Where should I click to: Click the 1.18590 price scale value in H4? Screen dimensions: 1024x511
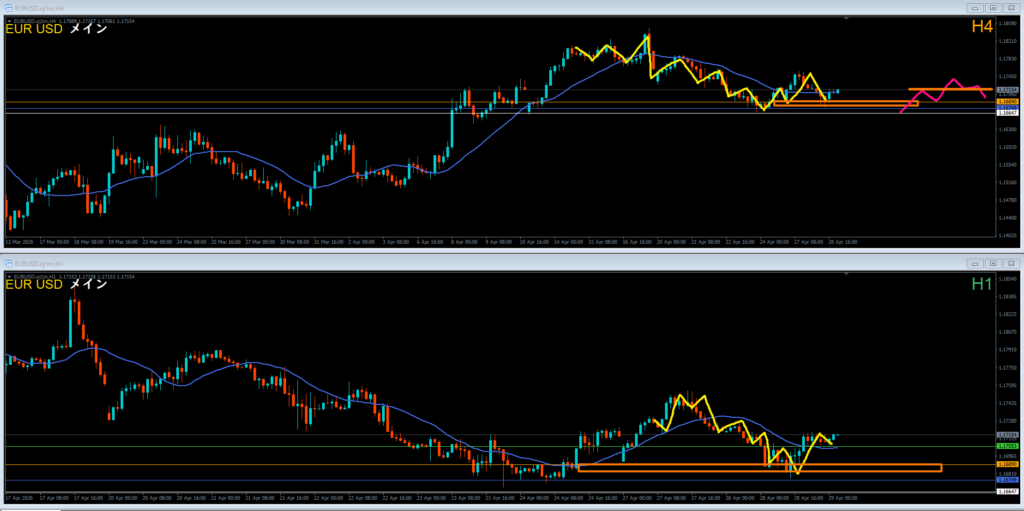[1006, 24]
